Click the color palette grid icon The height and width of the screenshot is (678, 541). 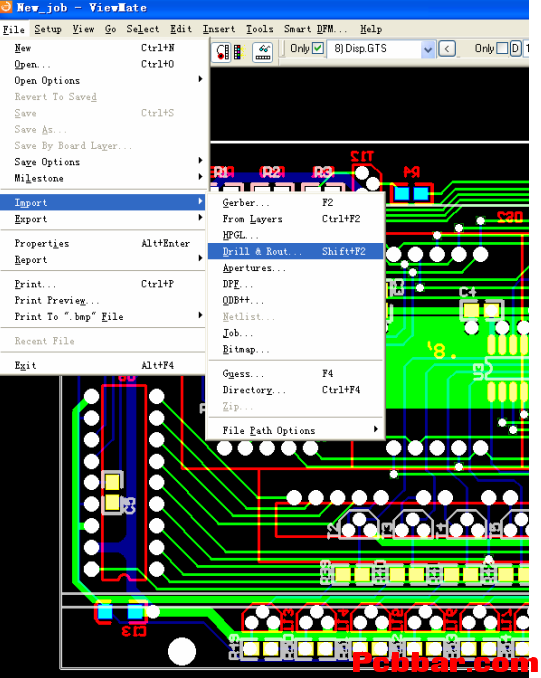click(x=238, y=52)
